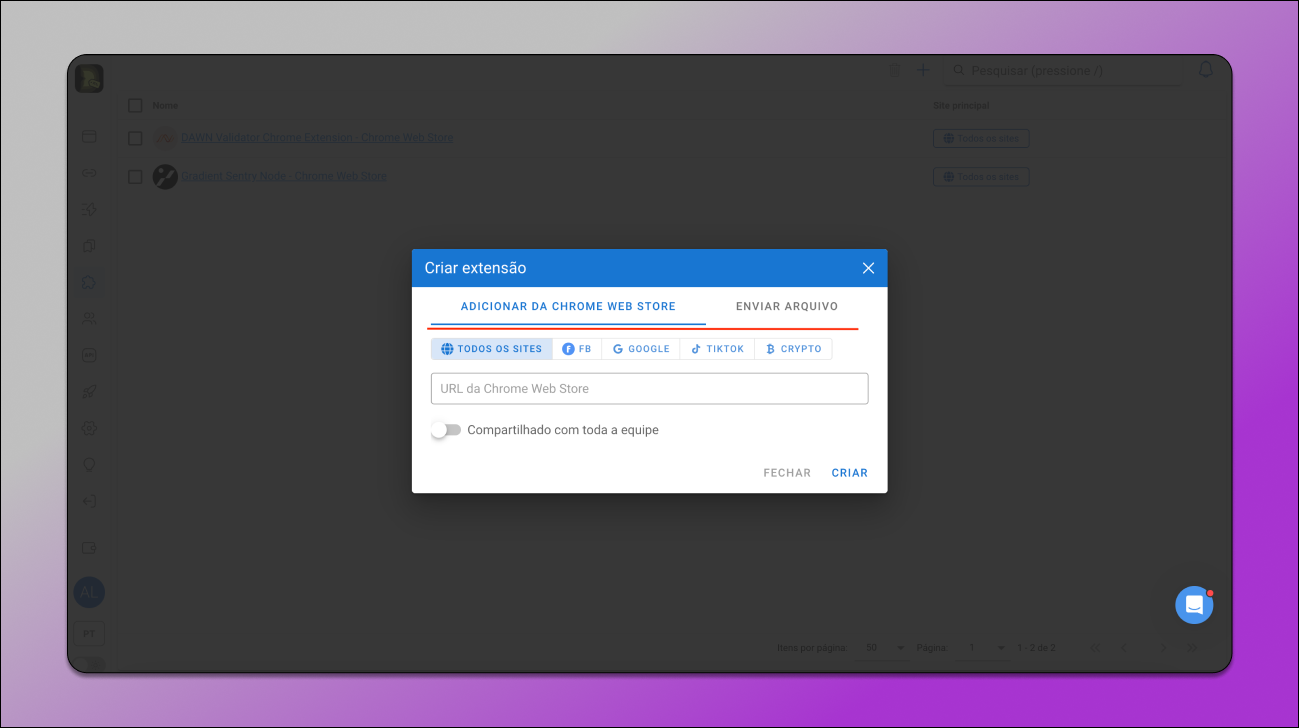Image resolution: width=1299 pixels, height=728 pixels.
Task: Click the plus add extension icon
Action: click(x=923, y=71)
